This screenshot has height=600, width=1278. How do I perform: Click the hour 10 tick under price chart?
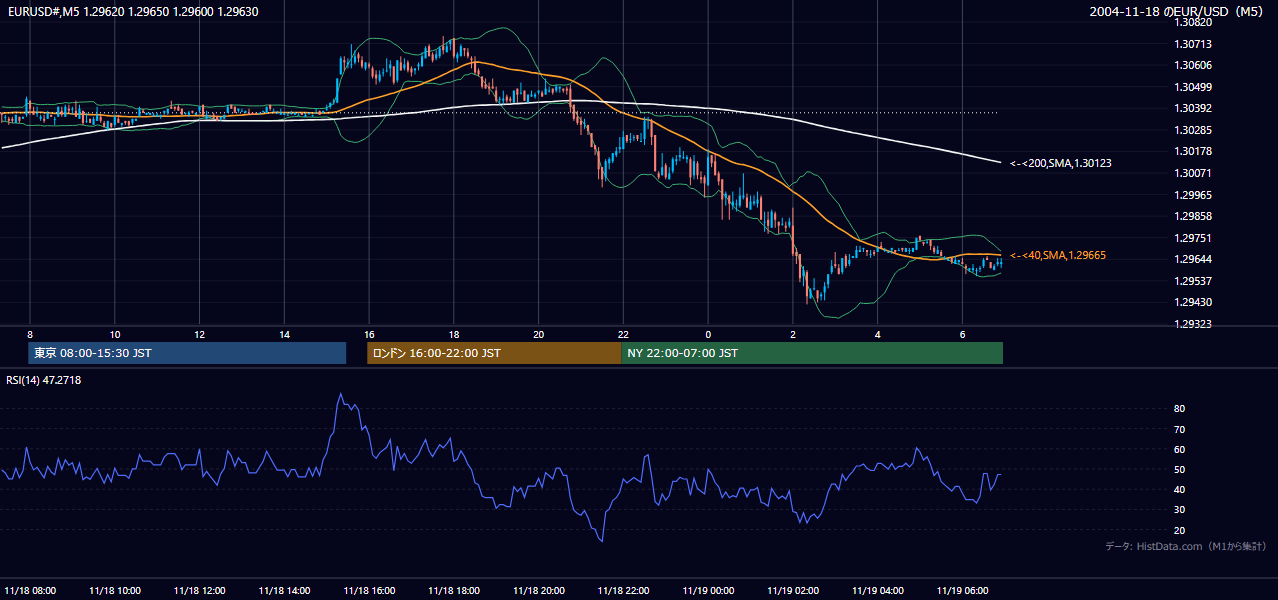point(115,334)
